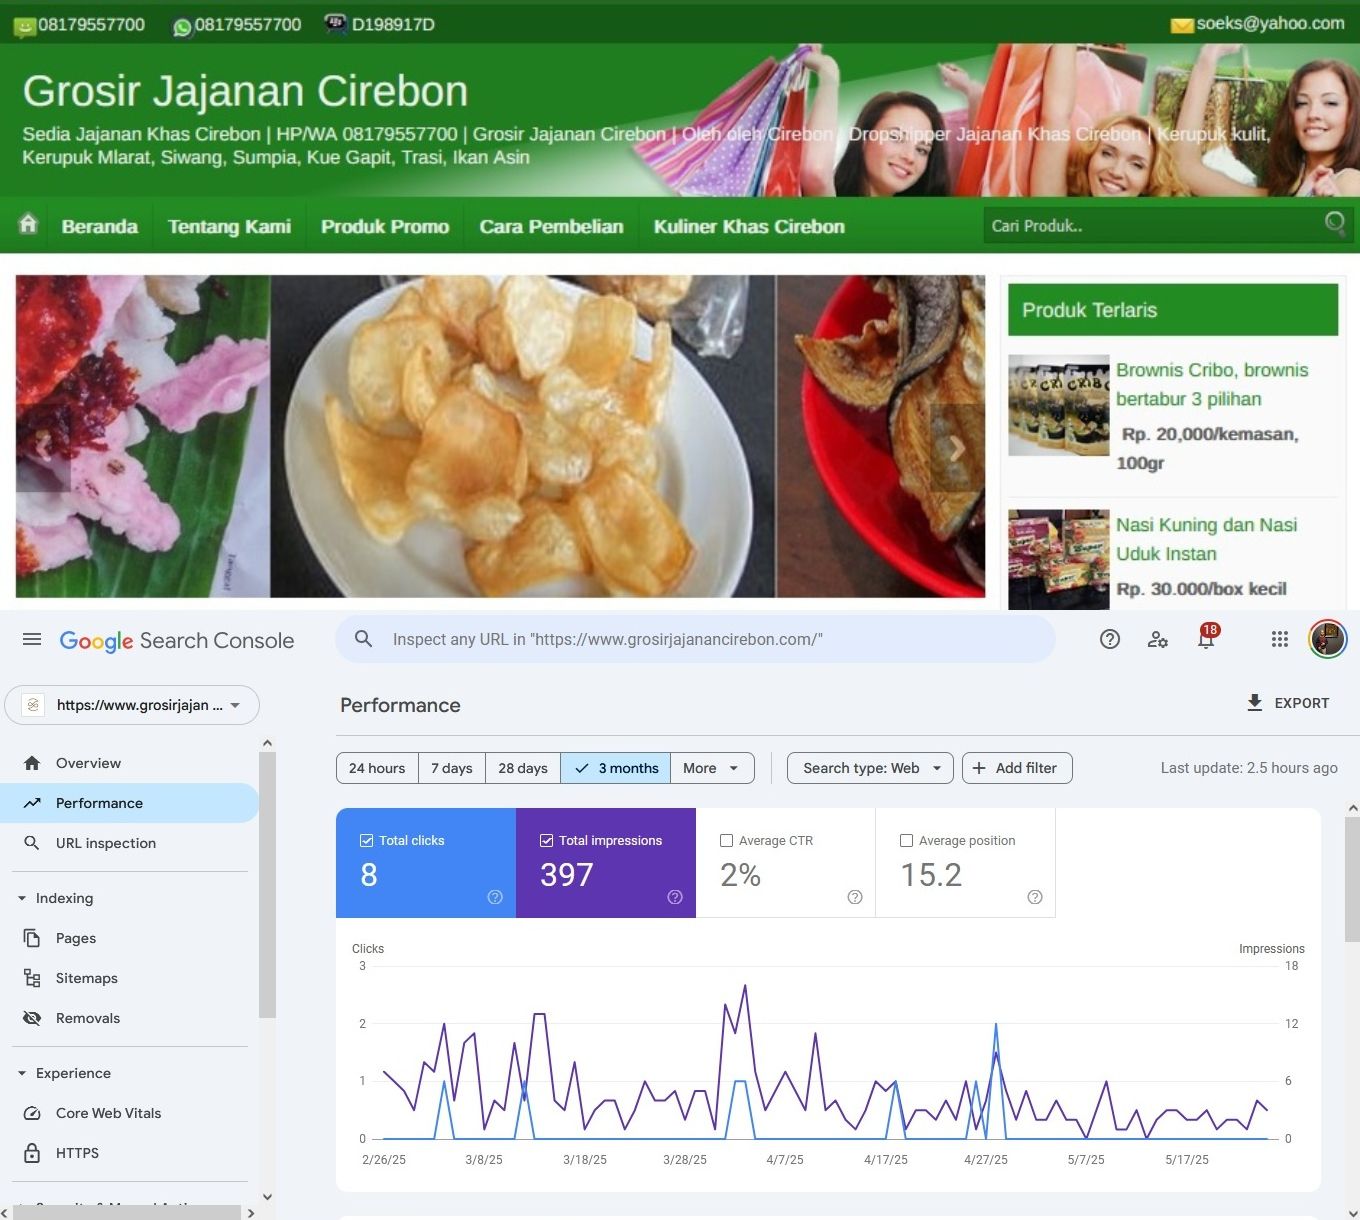This screenshot has height=1220, width=1360.
Task: Go to next slide in carousel
Action: pyautogui.click(x=956, y=449)
